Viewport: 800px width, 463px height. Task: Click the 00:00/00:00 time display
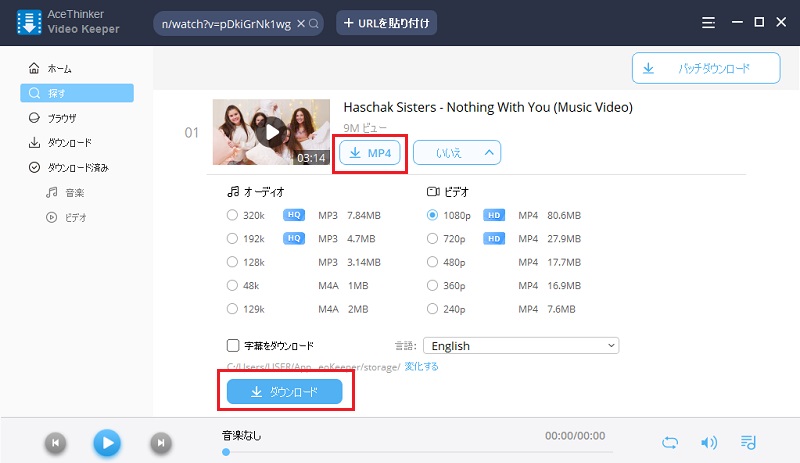coord(575,435)
